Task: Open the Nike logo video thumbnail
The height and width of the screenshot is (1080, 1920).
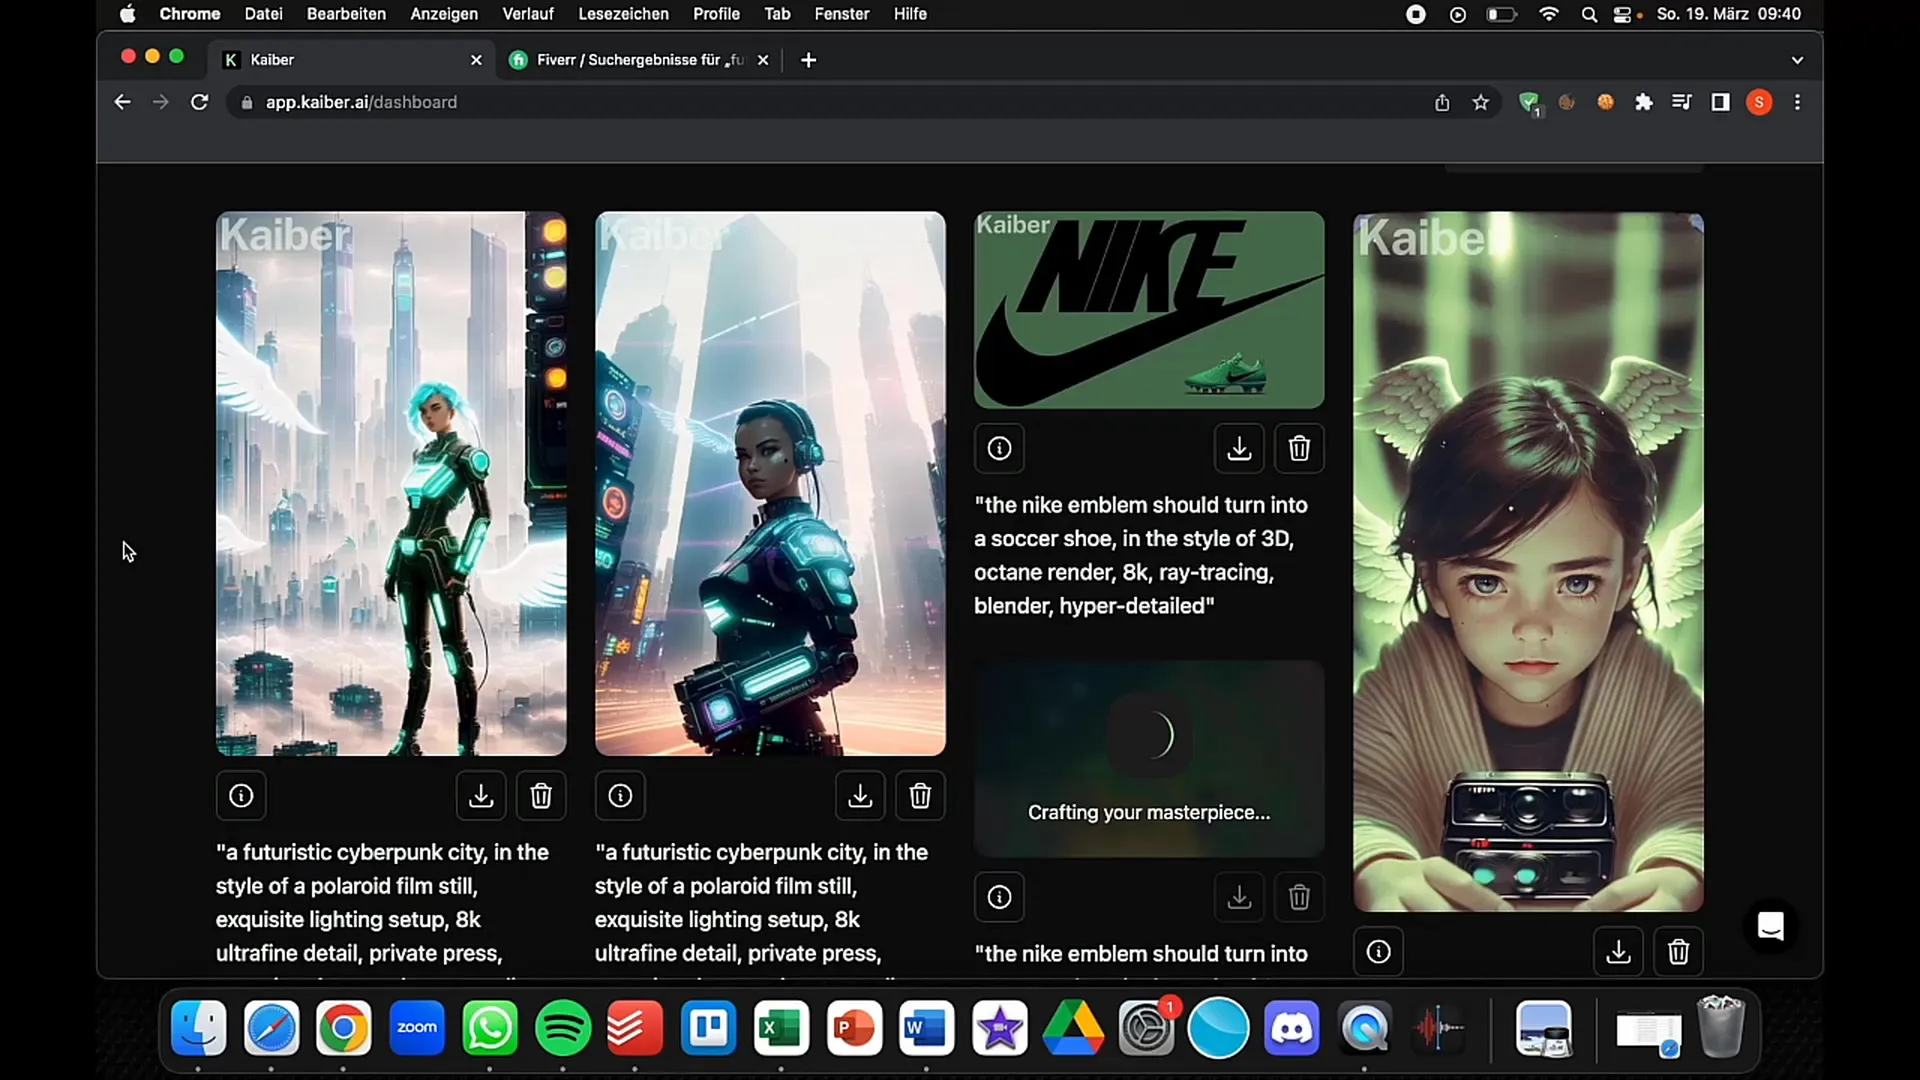Action: point(1149,310)
